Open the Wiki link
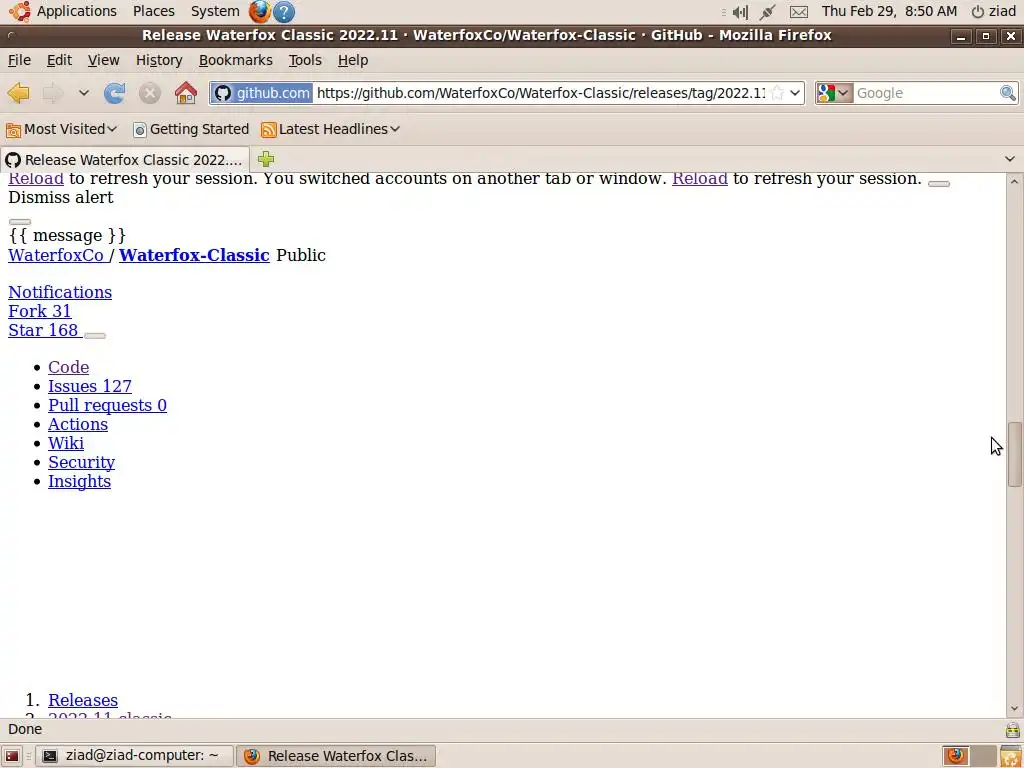 pos(66,443)
